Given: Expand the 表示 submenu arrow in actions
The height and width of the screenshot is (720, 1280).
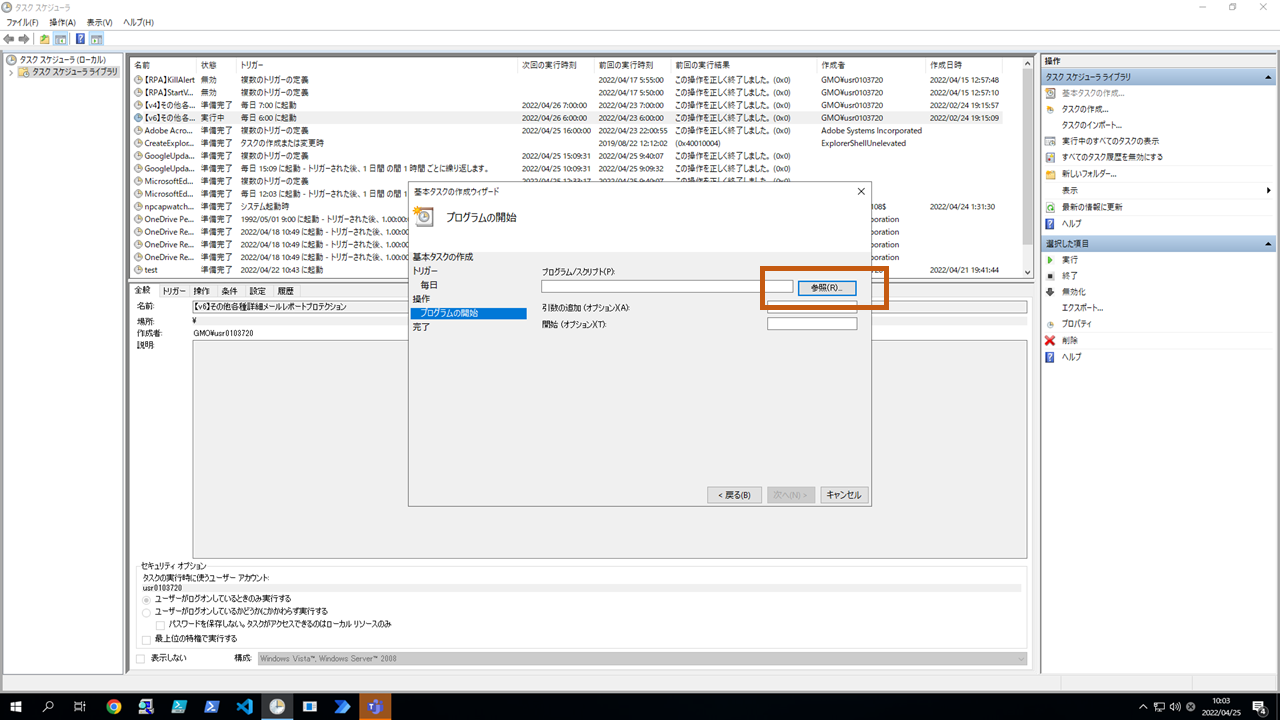Looking at the screenshot, I should [1268, 190].
